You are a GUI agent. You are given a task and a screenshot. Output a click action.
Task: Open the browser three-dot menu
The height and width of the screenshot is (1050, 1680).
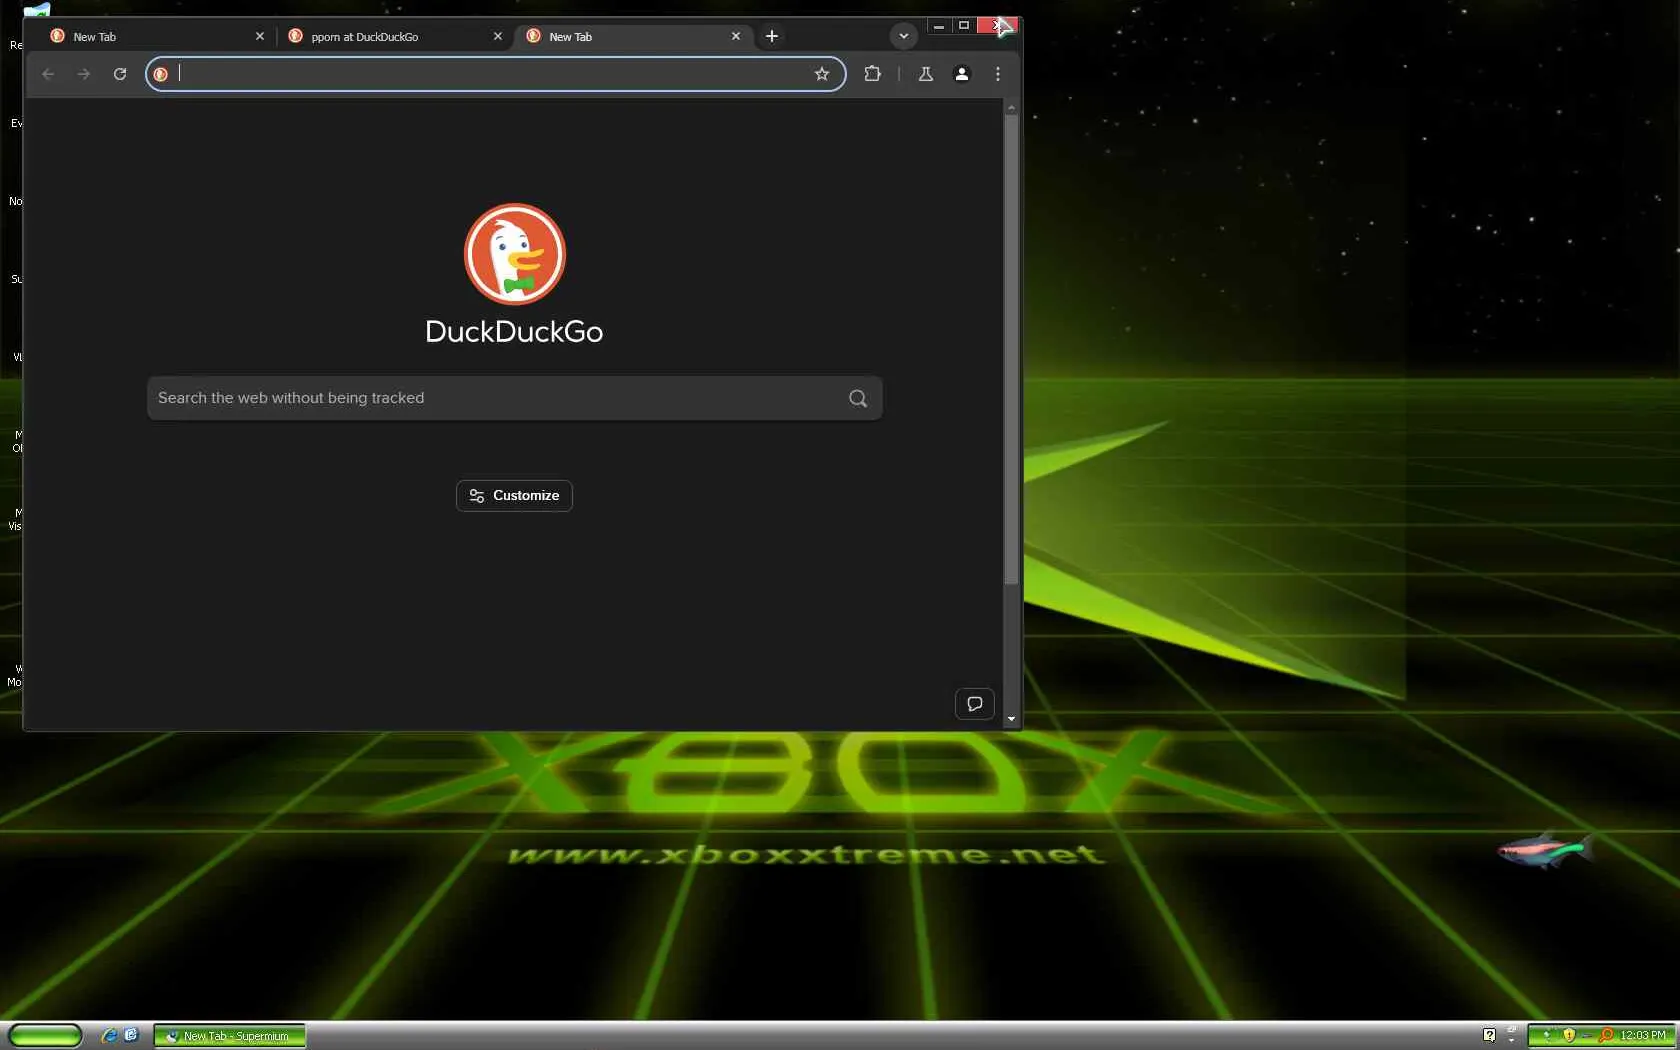(998, 74)
